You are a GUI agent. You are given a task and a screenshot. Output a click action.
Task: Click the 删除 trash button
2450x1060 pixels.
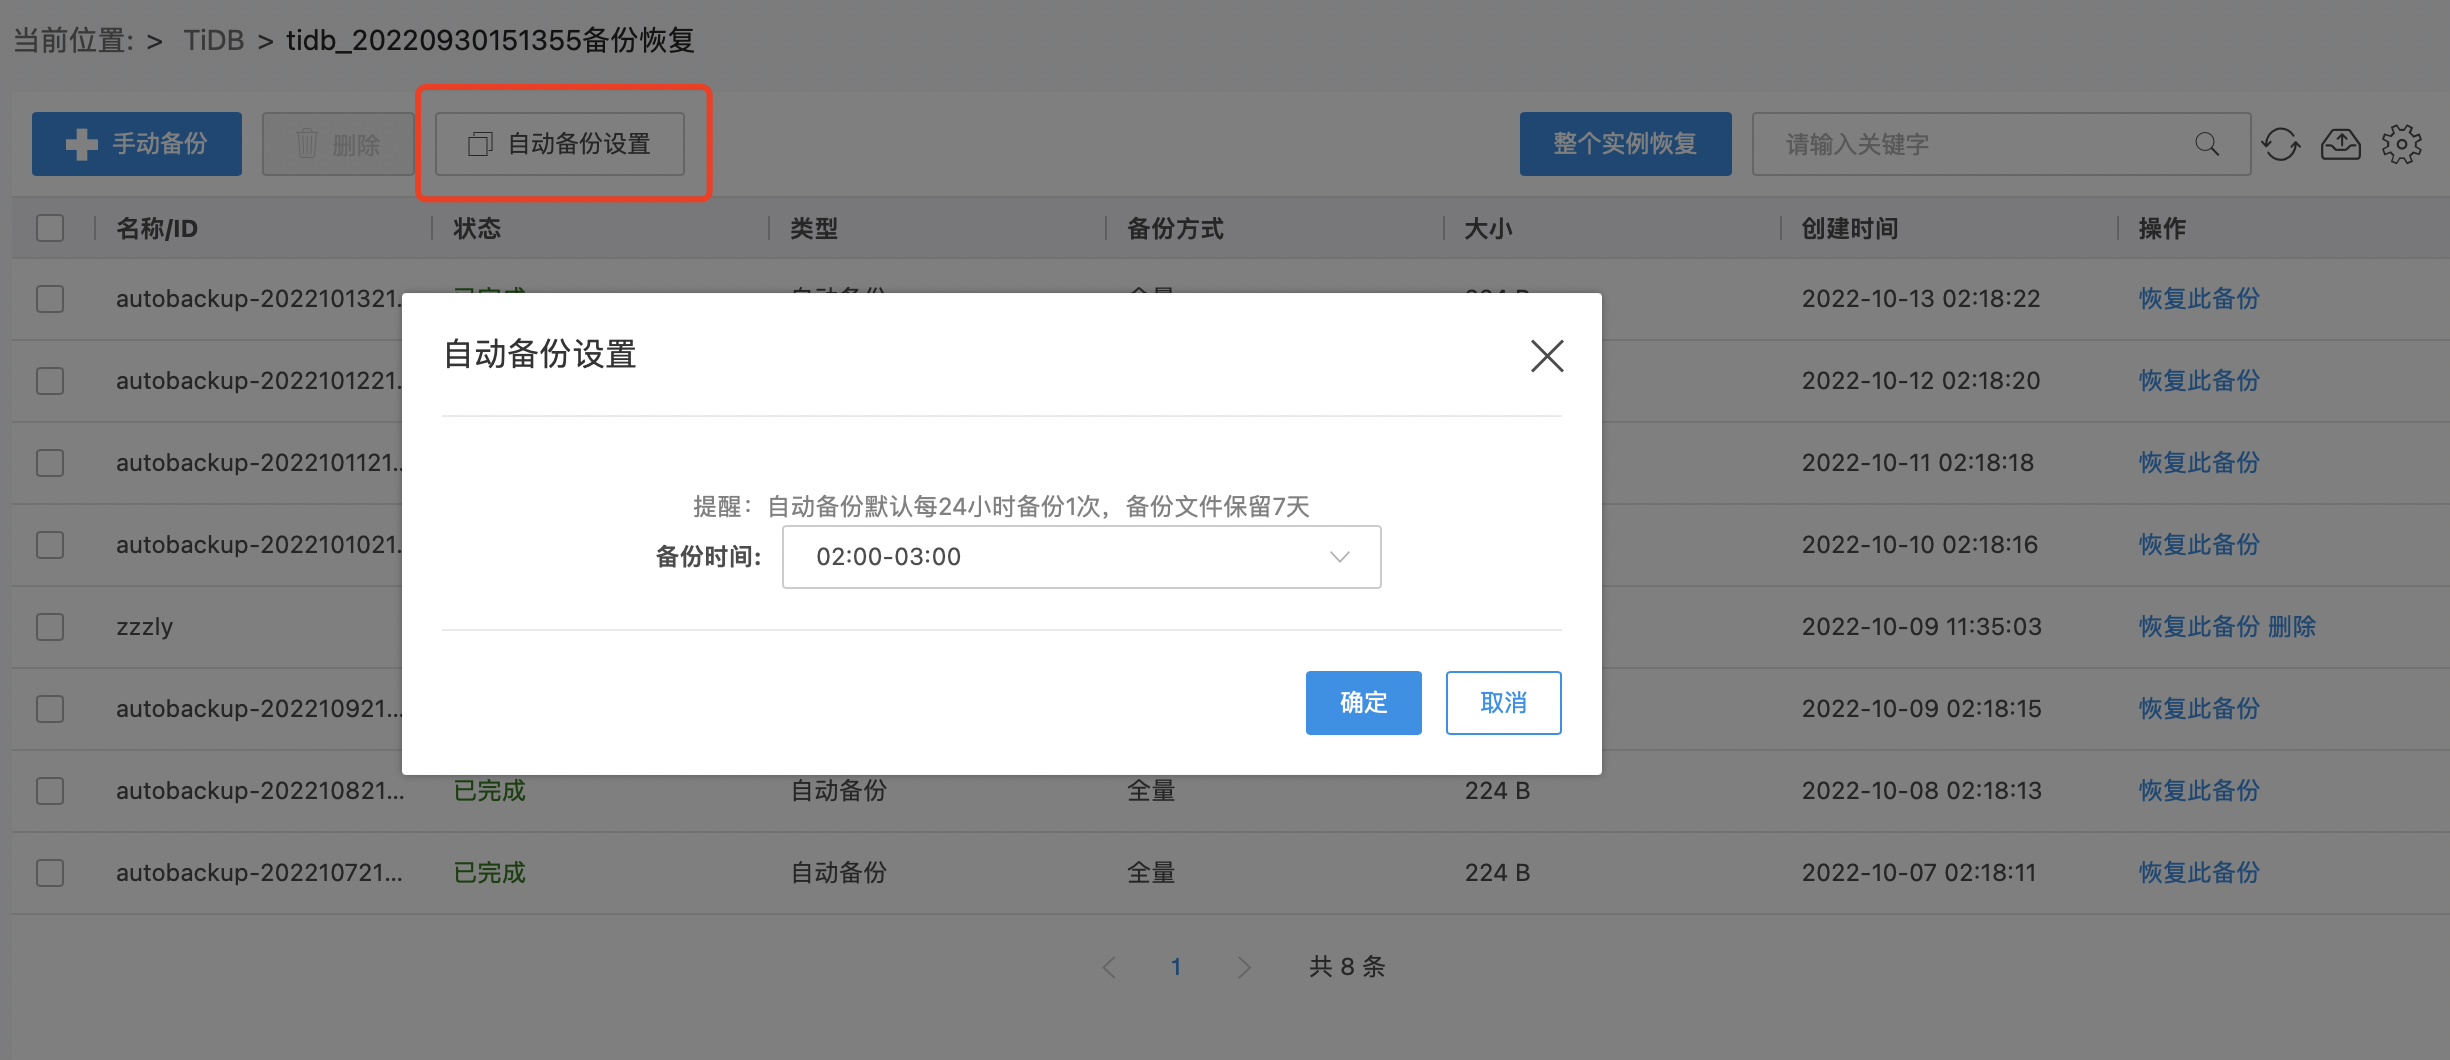coord(338,144)
